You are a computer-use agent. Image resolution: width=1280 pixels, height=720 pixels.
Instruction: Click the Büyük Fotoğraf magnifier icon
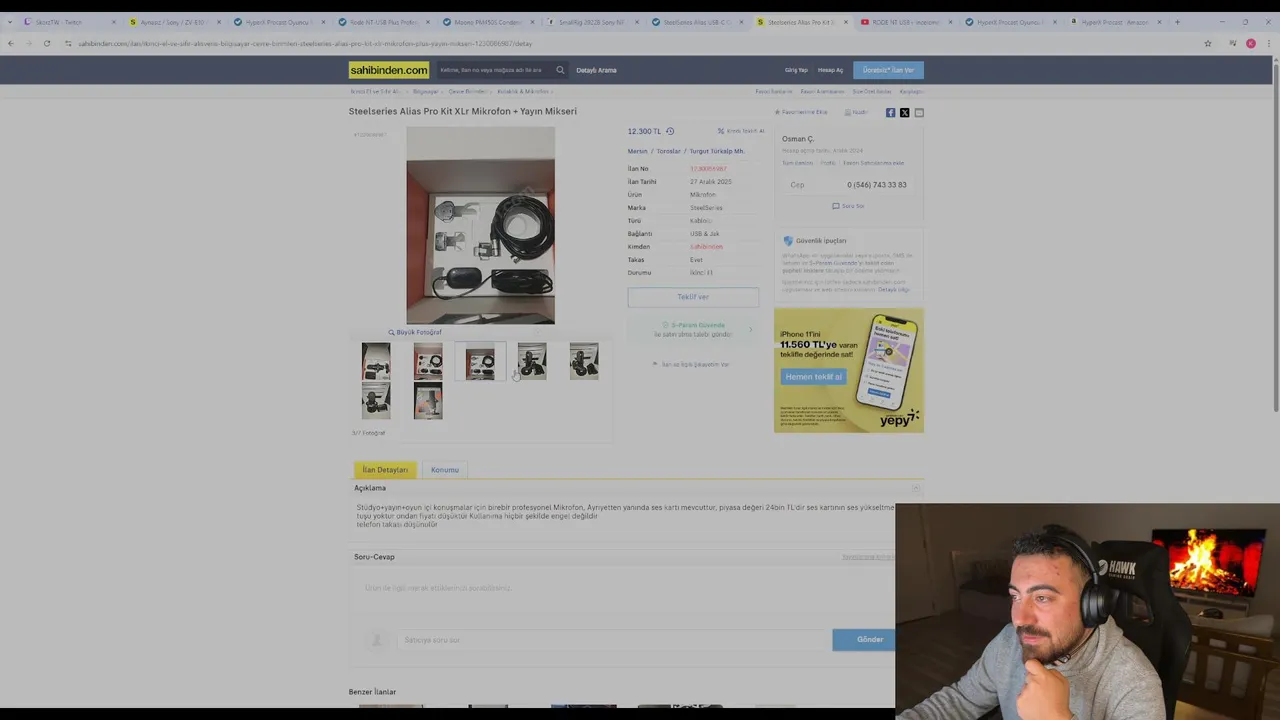(x=391, y=332)
